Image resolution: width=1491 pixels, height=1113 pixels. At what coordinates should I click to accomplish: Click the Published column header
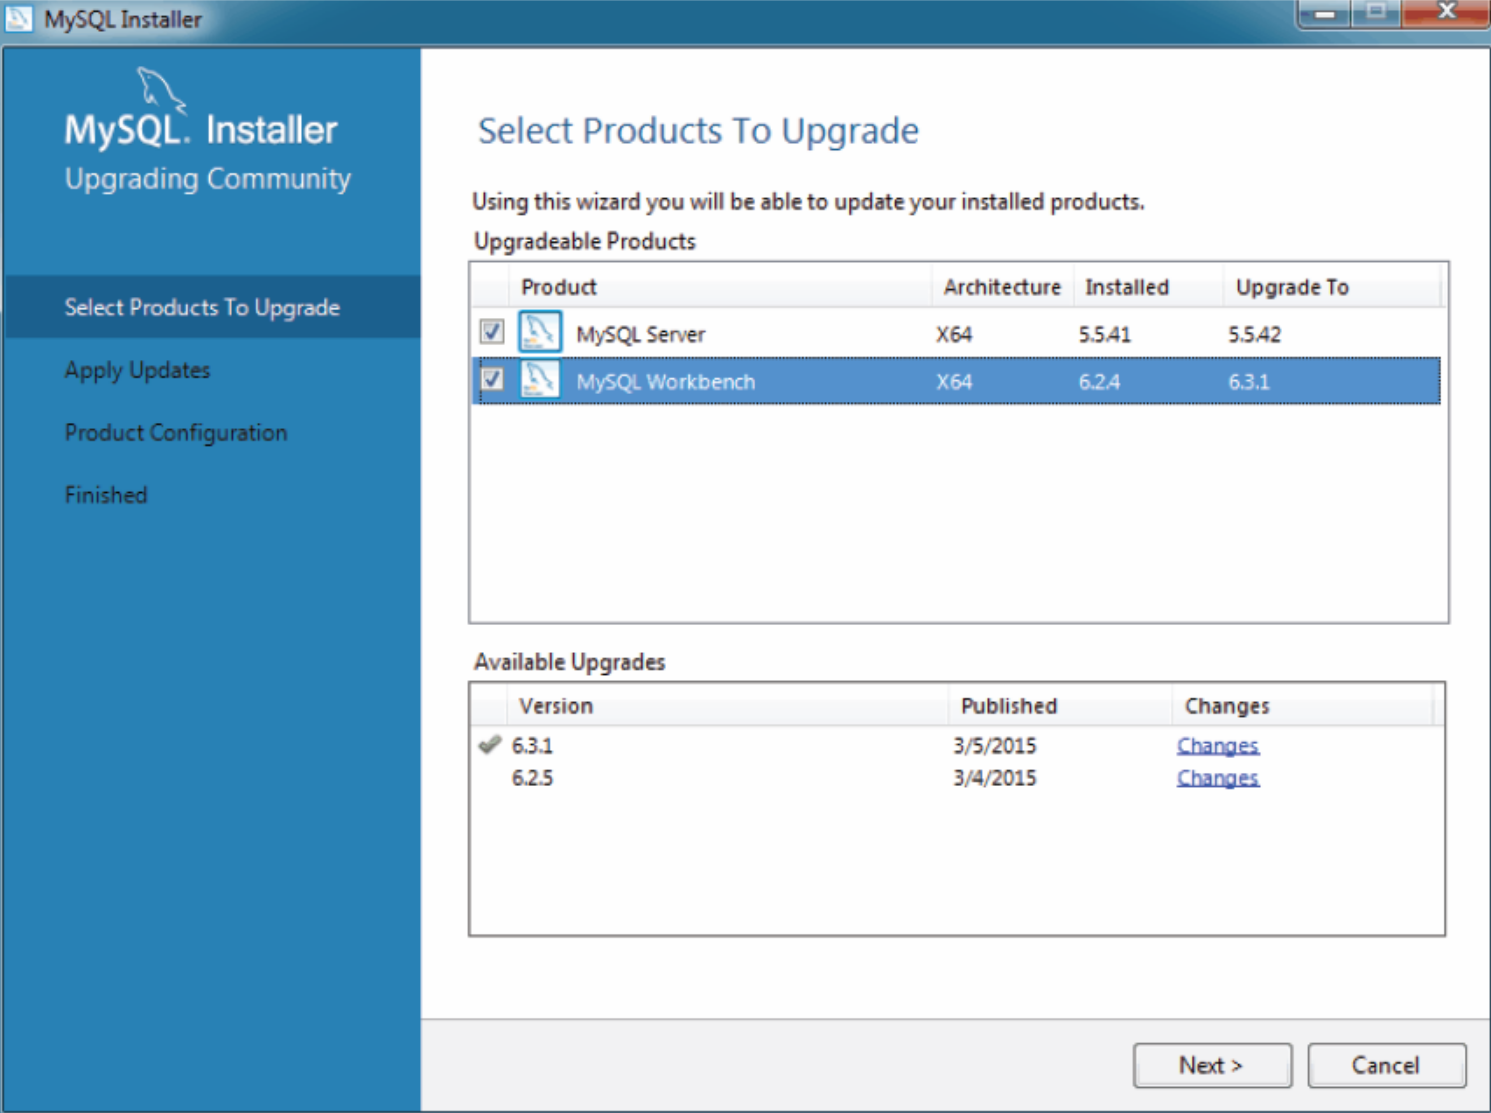[x=1008, y=706]
